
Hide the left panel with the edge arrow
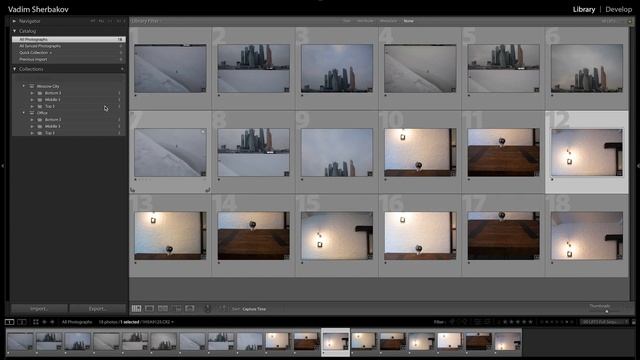click(x=2, y=166)
